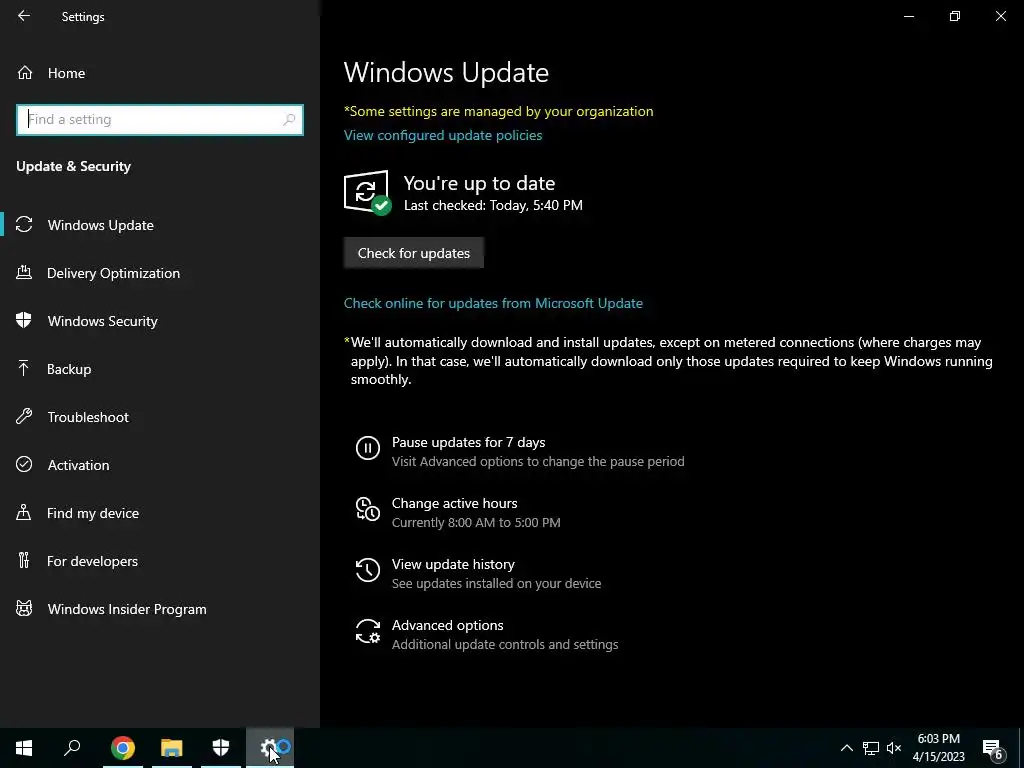The height and width of the screenshot is (768, 1024).
Task: Open Advanced options
Action: point(447,625)
